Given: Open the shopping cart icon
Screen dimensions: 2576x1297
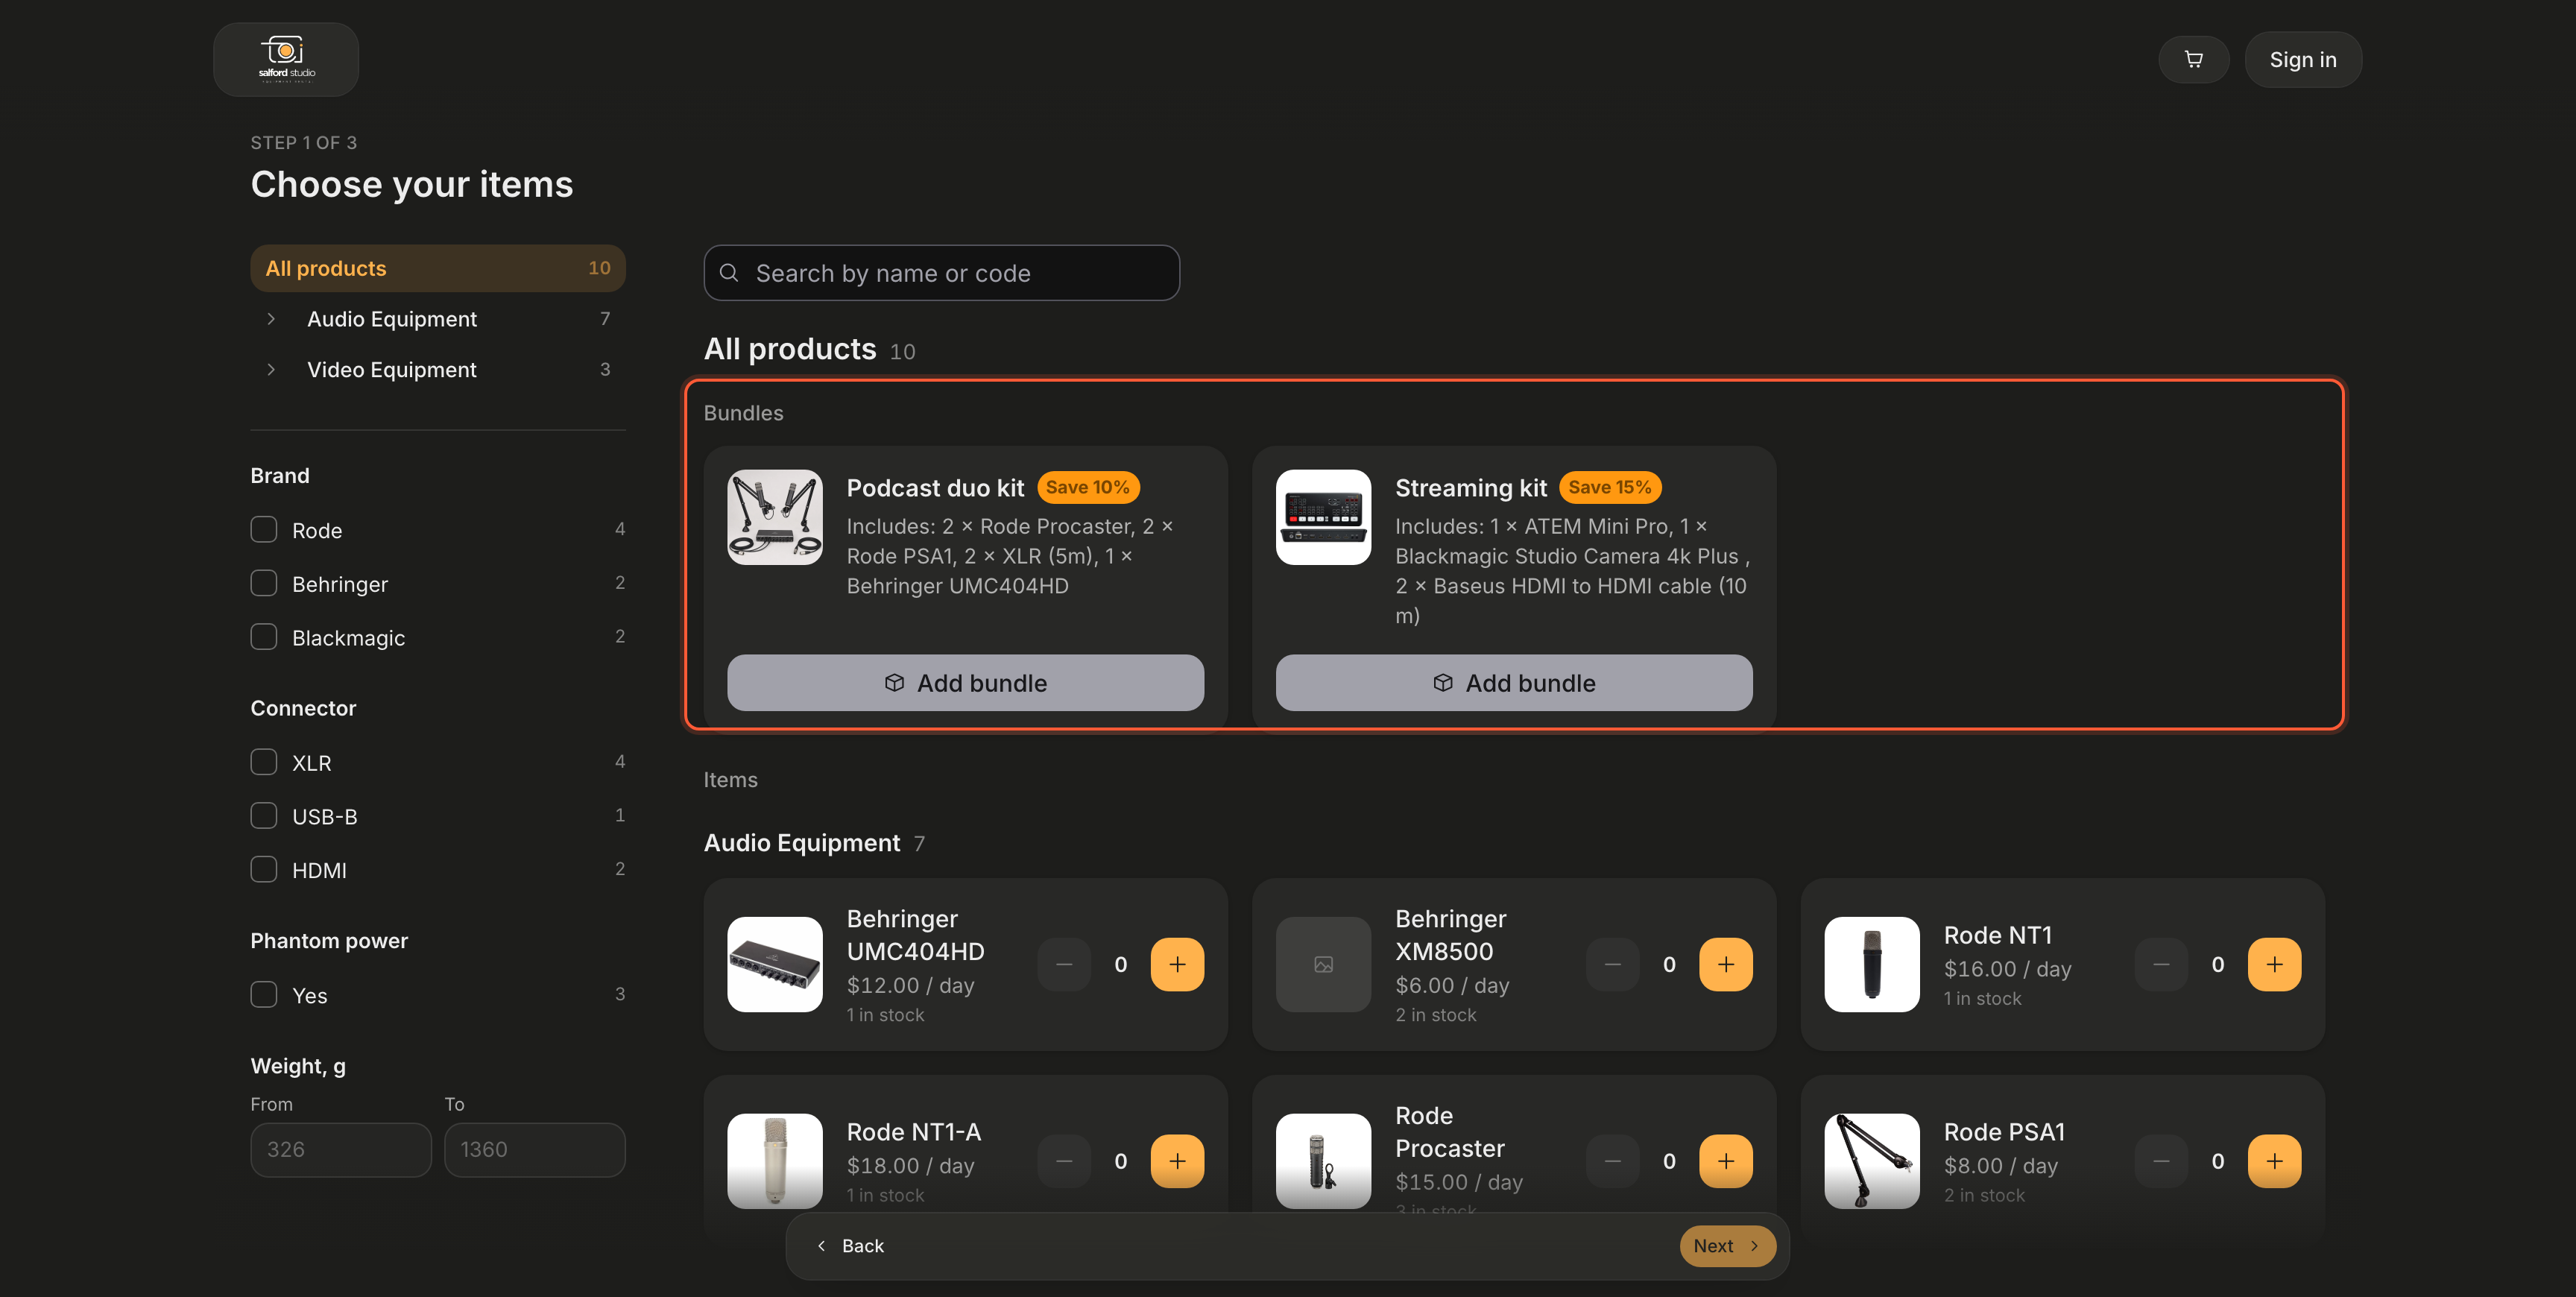Looking at the screenshot, I should (x=2193, y=60).
